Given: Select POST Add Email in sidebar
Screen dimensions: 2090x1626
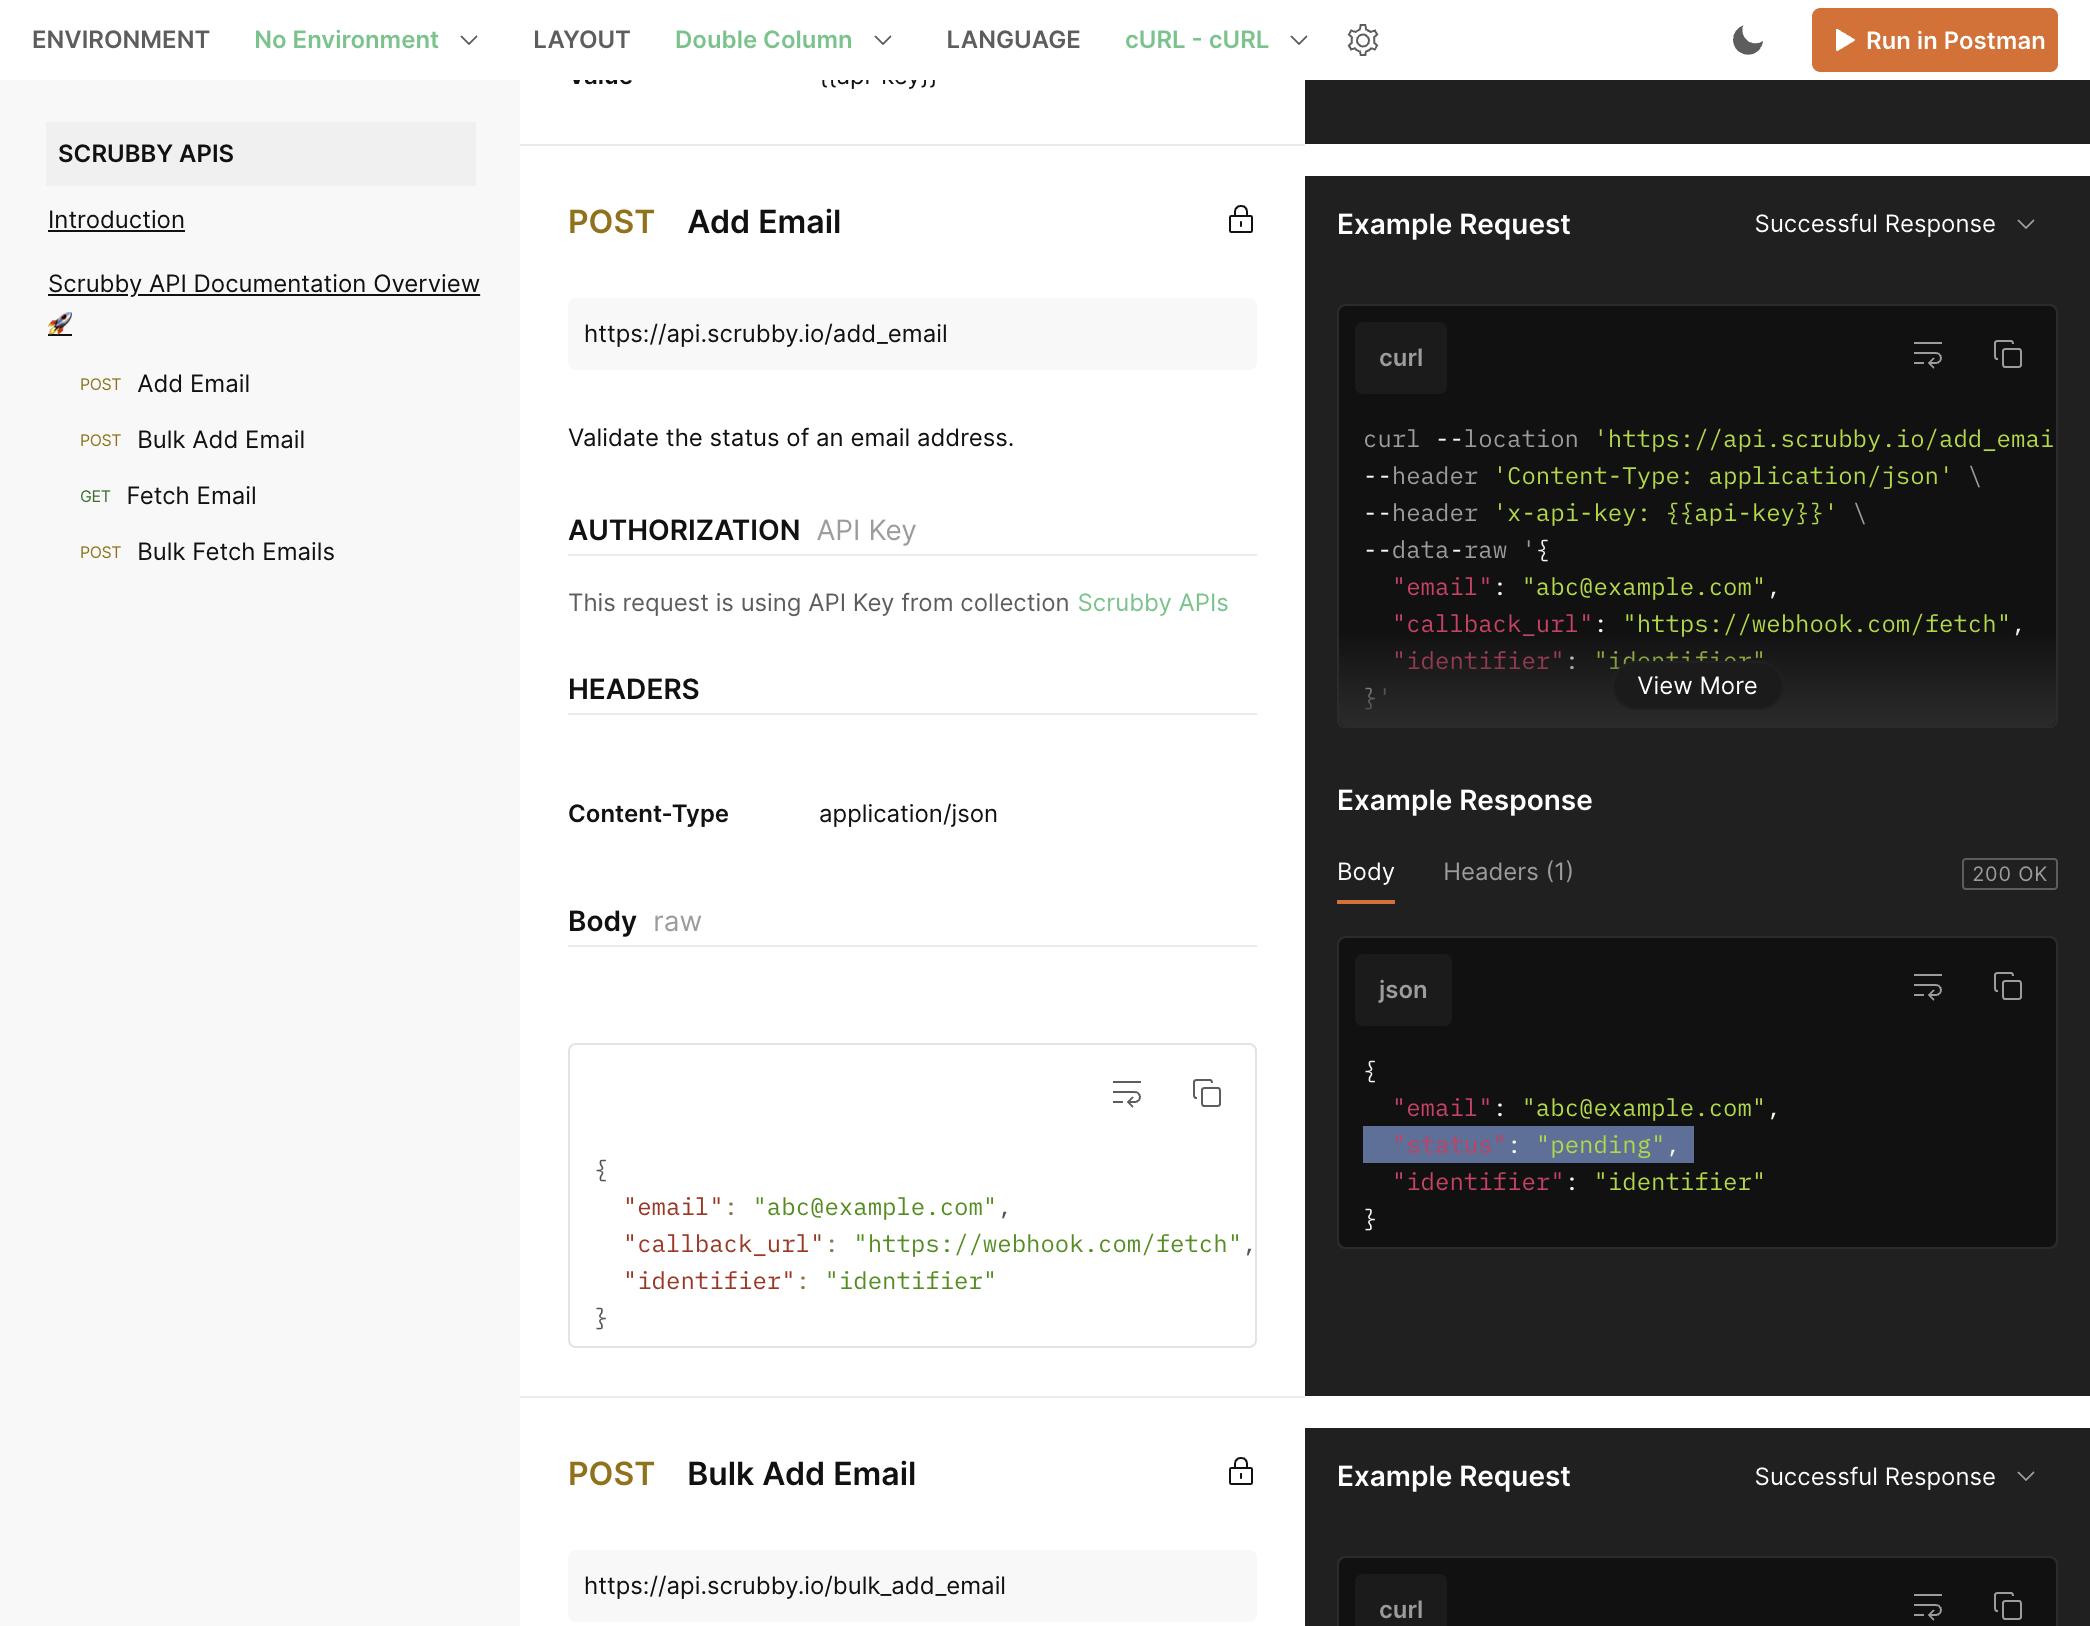Looking at the screenshot, I should click(165, 384).
